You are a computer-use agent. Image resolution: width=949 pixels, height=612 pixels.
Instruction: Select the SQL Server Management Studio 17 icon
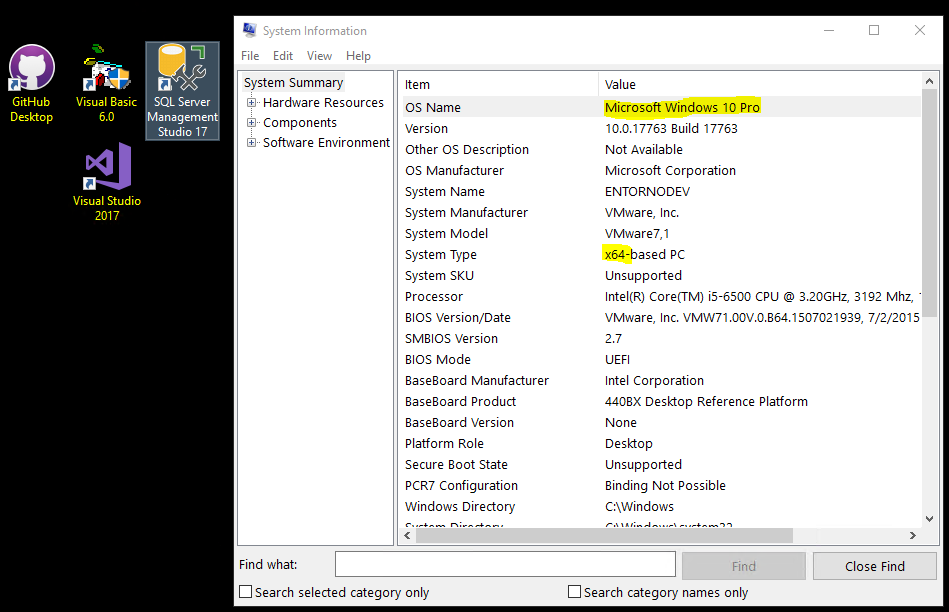click(x=182, y=91)
